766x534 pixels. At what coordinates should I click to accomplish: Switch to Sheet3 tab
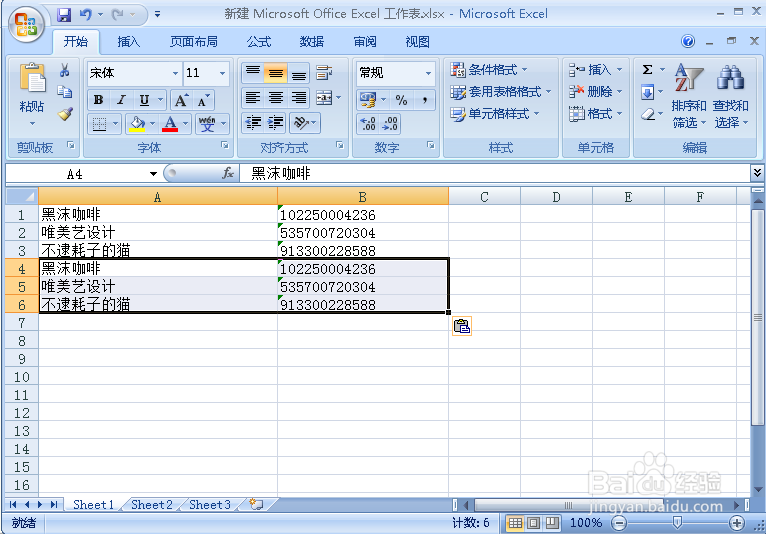pyautogui.click(x=210, y=505)
